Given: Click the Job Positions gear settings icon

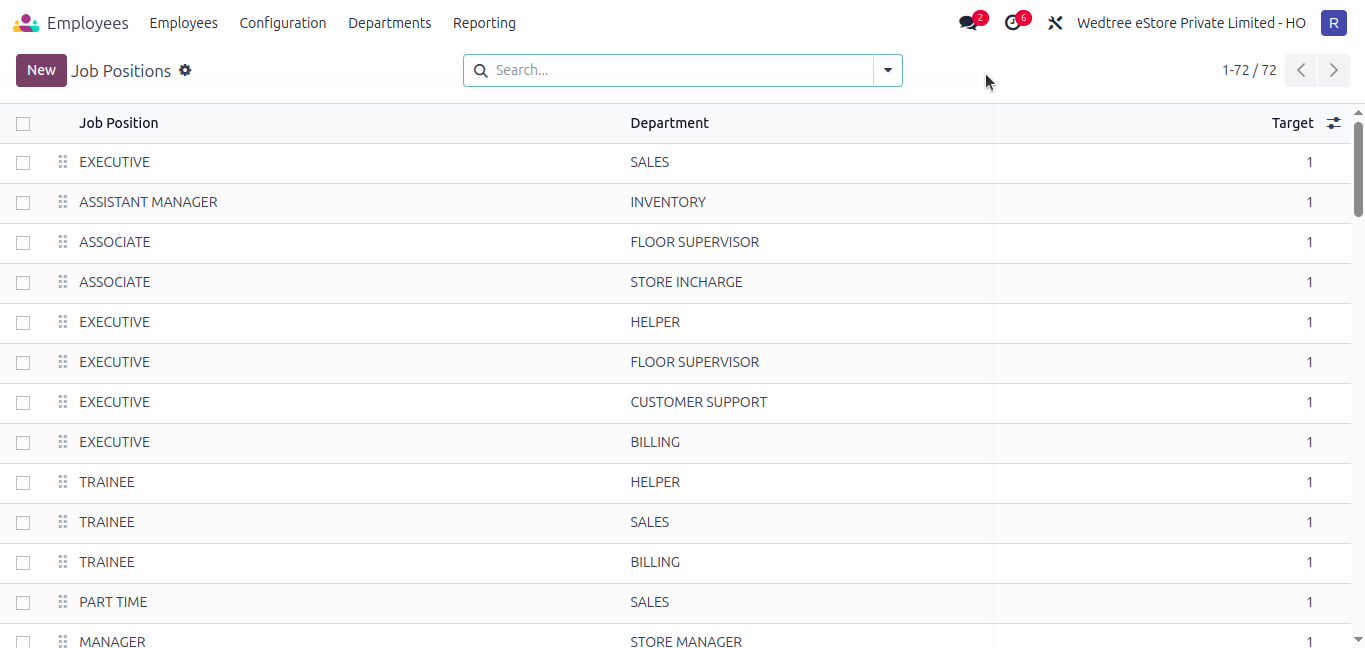Looking at the screenshot, I should click(x=185, y=70).
